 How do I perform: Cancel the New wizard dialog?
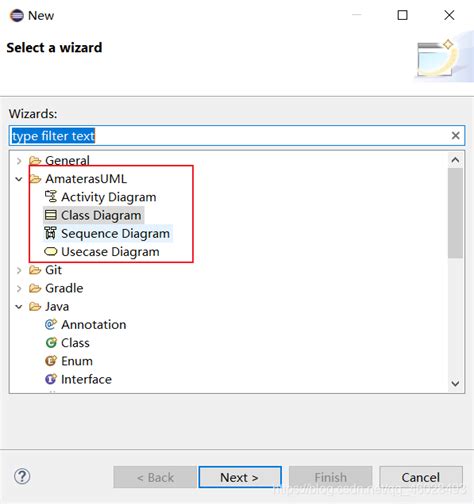pos(421,477)
